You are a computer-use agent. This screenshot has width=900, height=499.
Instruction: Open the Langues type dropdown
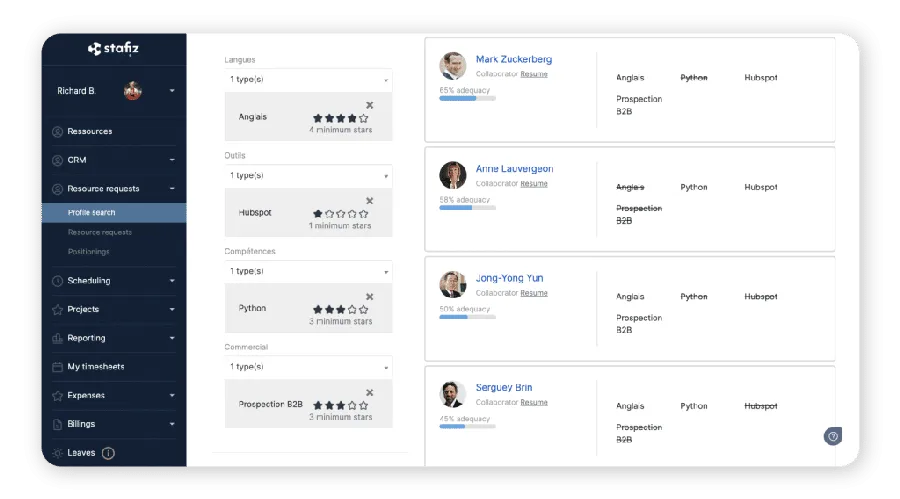pos(308,80)
